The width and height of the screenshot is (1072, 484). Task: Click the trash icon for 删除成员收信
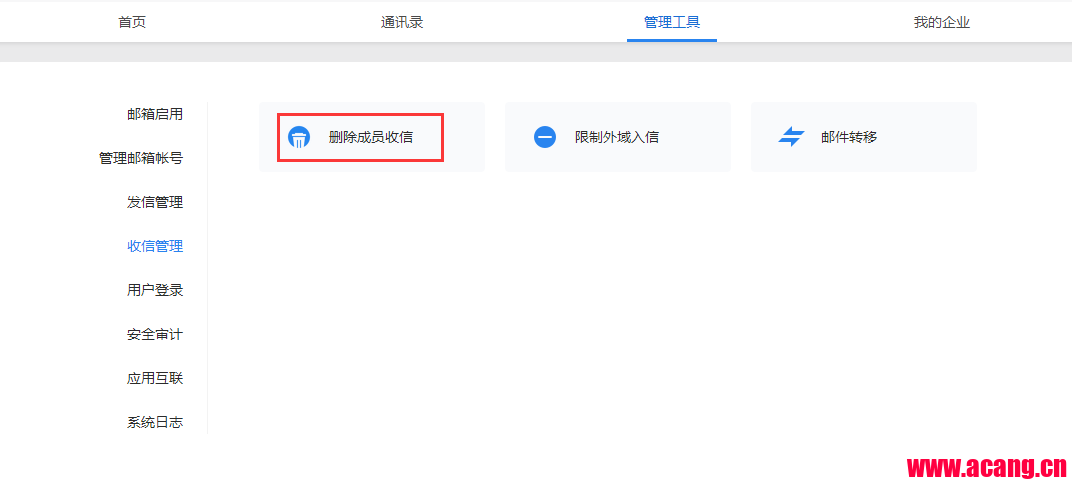[x=299, y=137]
